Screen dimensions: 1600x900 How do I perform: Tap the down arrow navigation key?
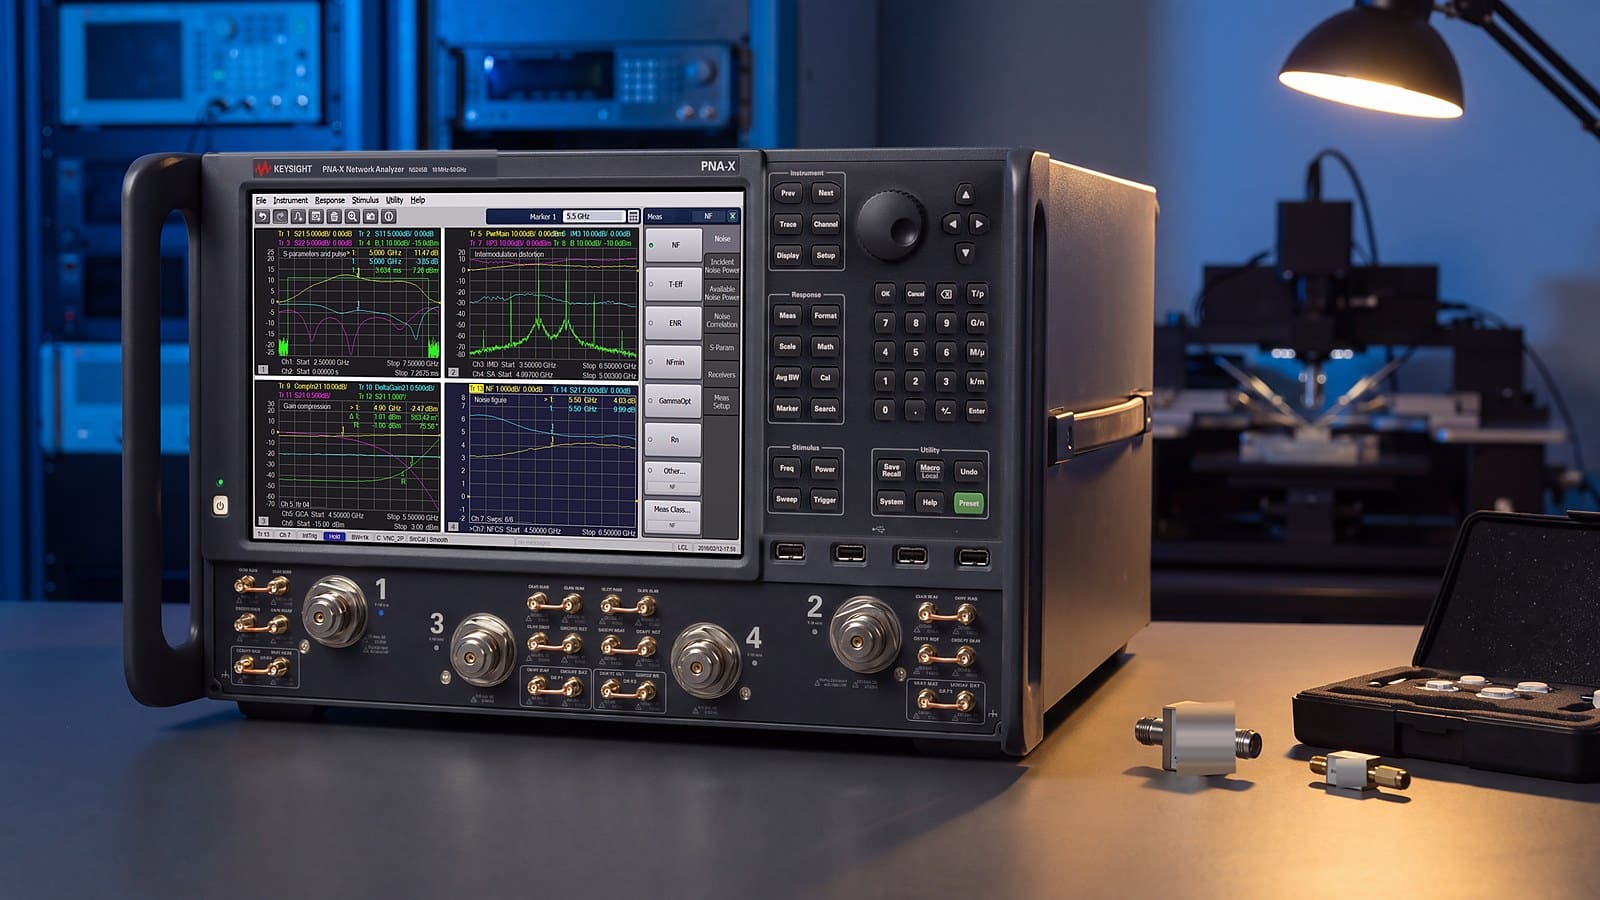coord(964,254)
